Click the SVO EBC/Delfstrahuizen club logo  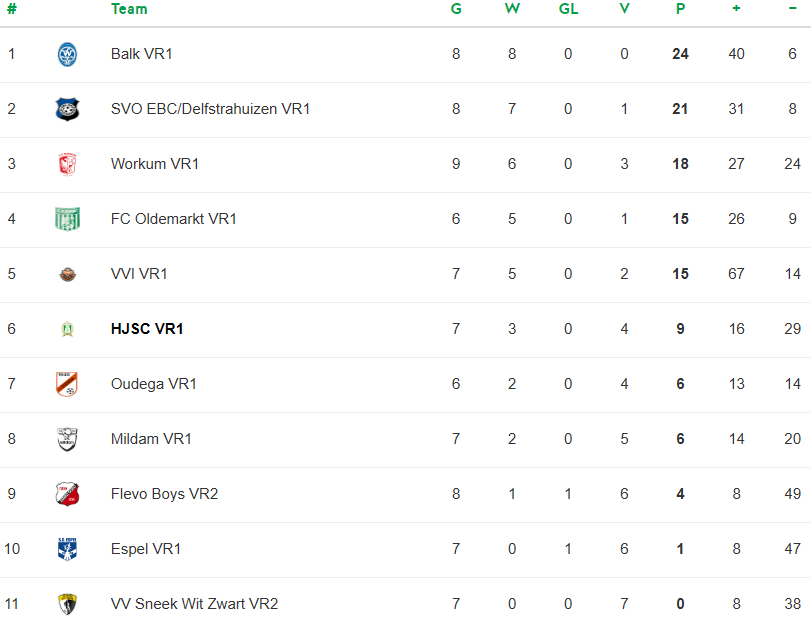pos(67,109)
